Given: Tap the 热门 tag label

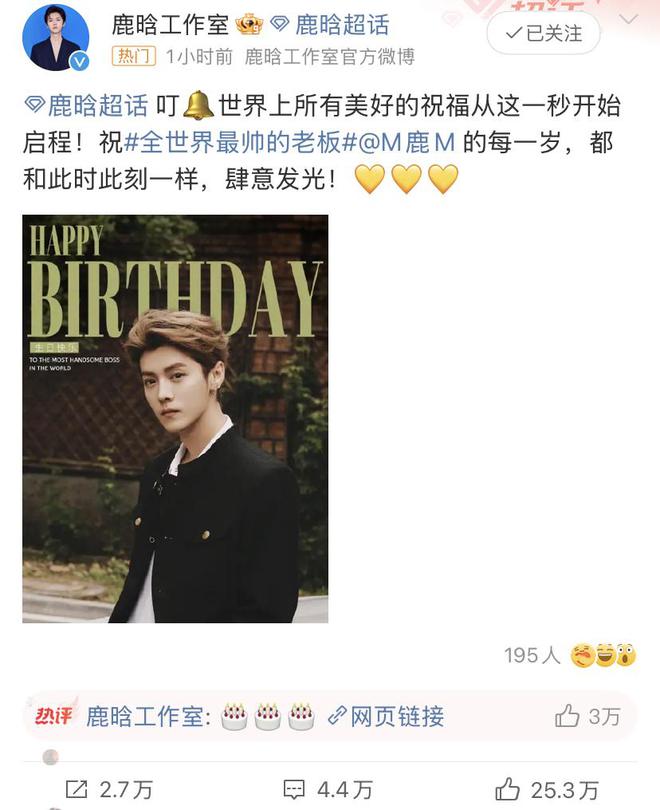Looking at the screenshot, I should click(x=134, y=56).
